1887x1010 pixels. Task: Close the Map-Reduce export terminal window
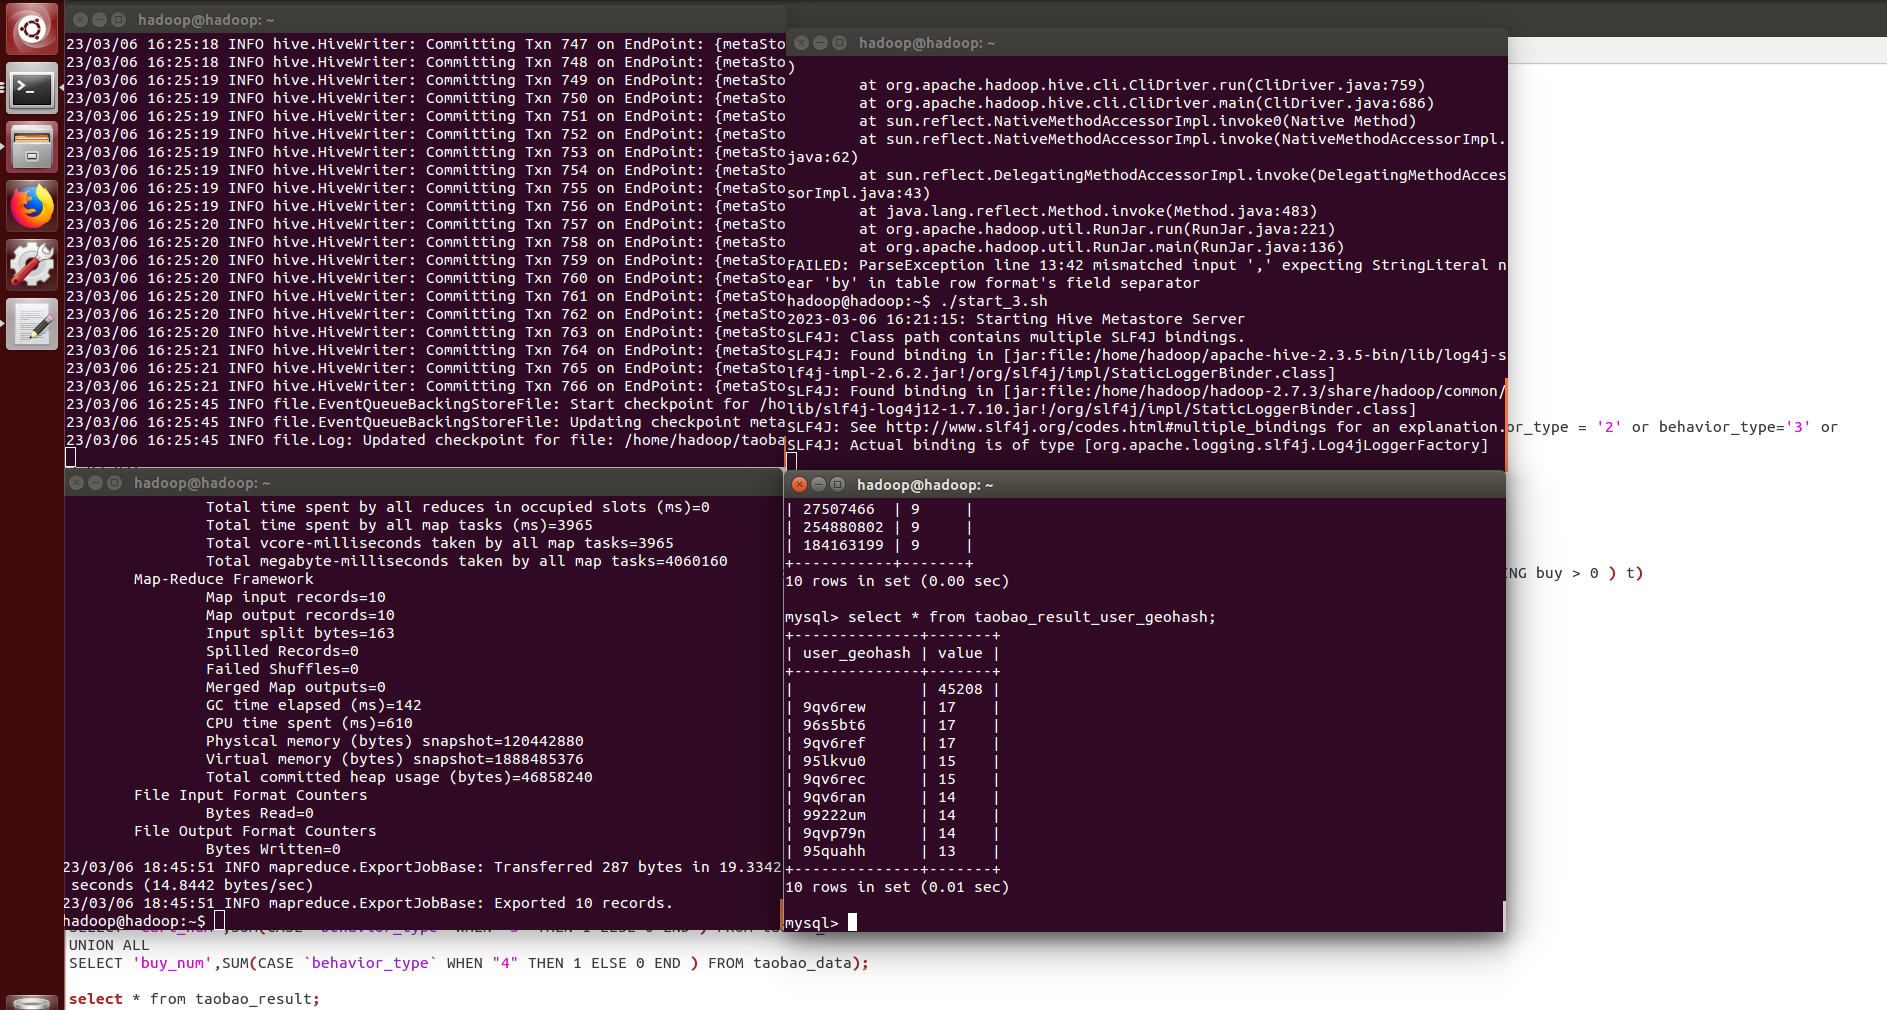pos(76,483)
